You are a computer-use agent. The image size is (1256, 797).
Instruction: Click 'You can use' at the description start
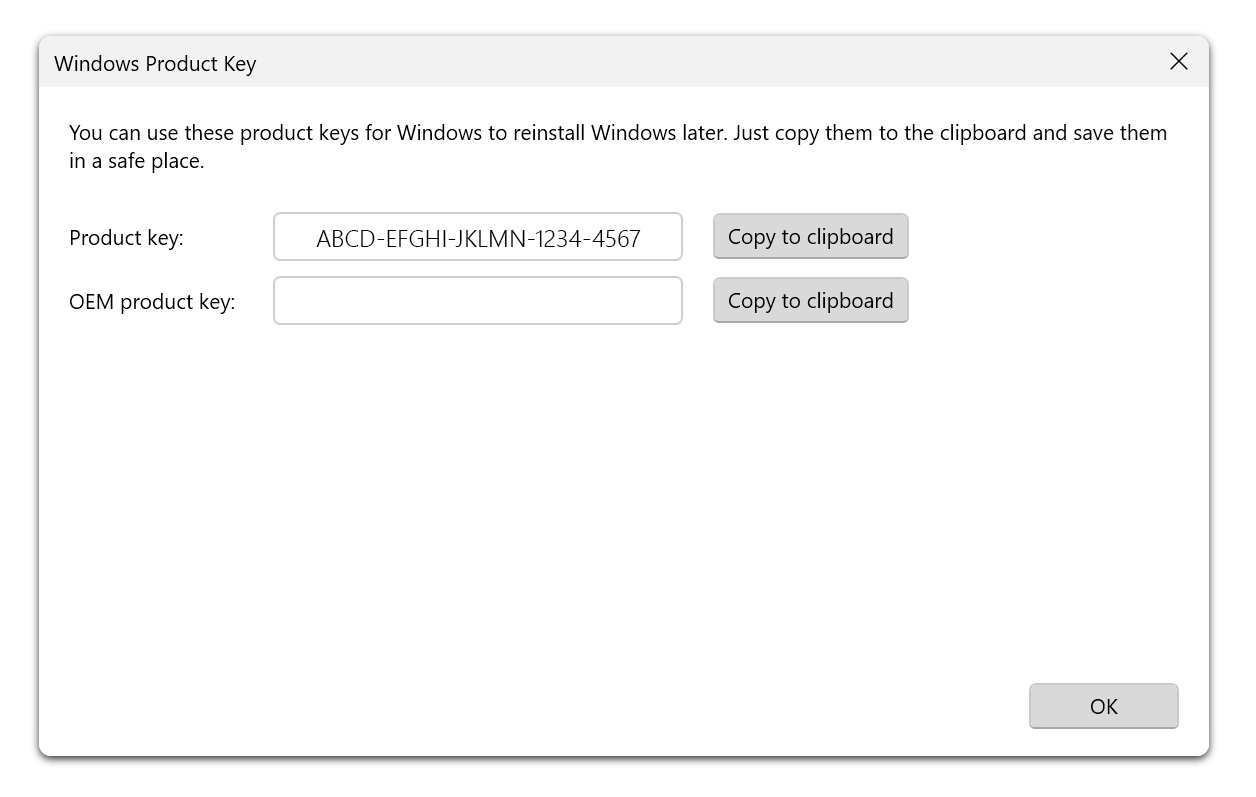[x=123, y=133]
